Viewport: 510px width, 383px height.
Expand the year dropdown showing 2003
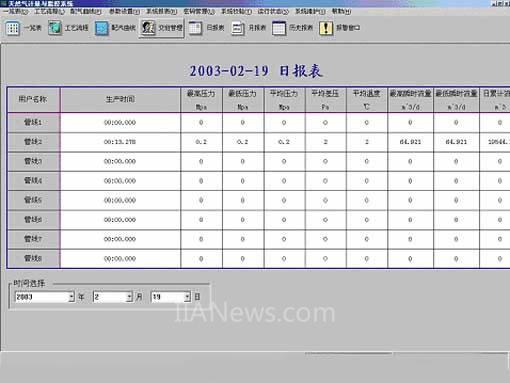pos(72,297)
